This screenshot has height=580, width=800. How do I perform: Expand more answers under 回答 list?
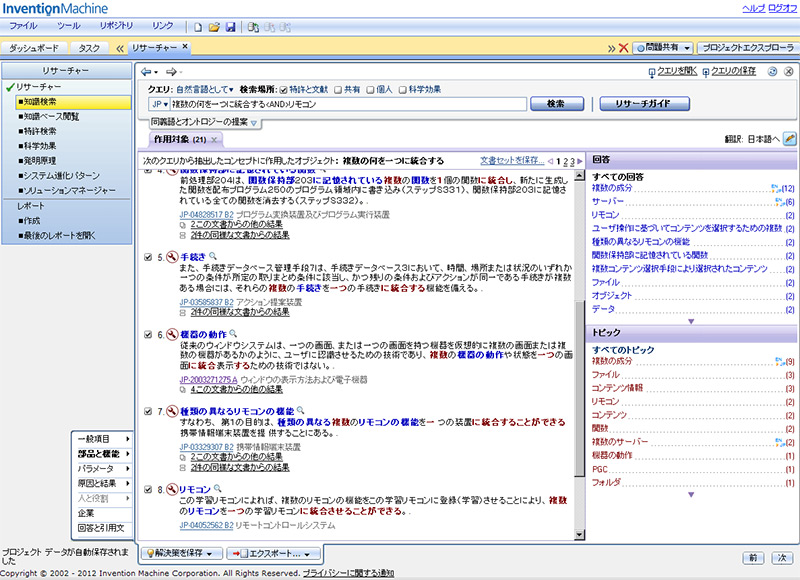pos(691,321)
